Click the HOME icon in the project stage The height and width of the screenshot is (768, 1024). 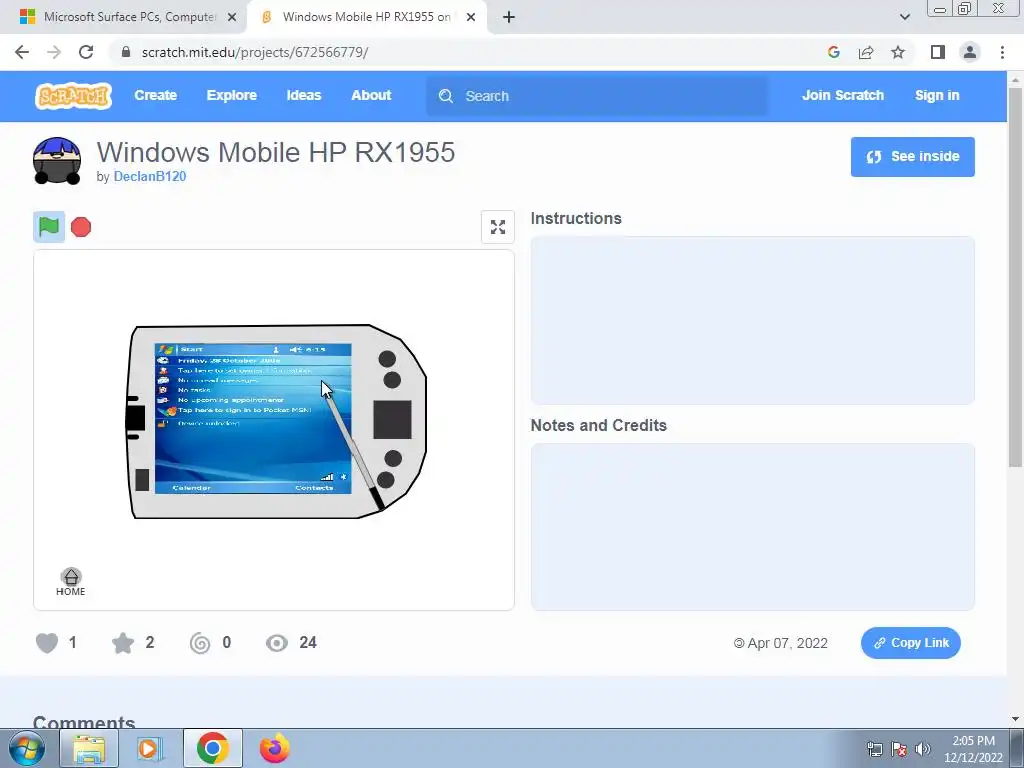click(71, 581)
